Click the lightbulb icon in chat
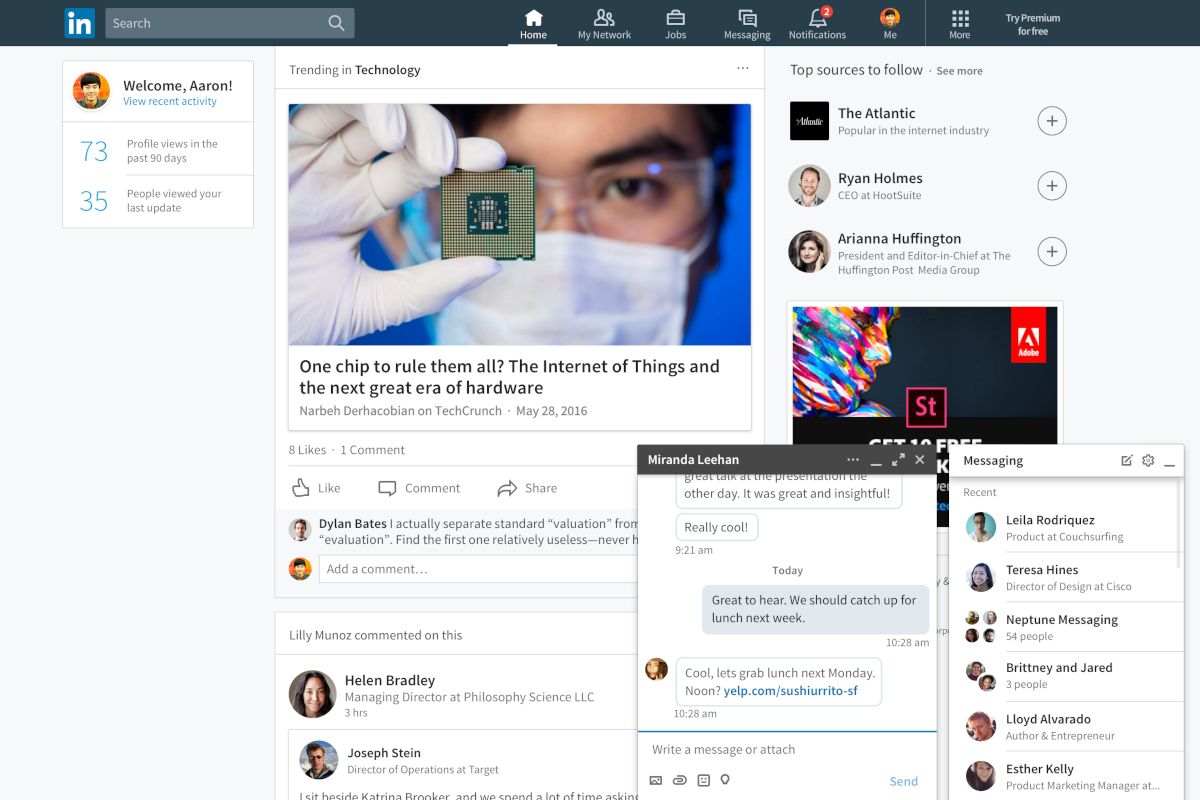Viewport: 1200px width, 800px height. pos(725,780)
